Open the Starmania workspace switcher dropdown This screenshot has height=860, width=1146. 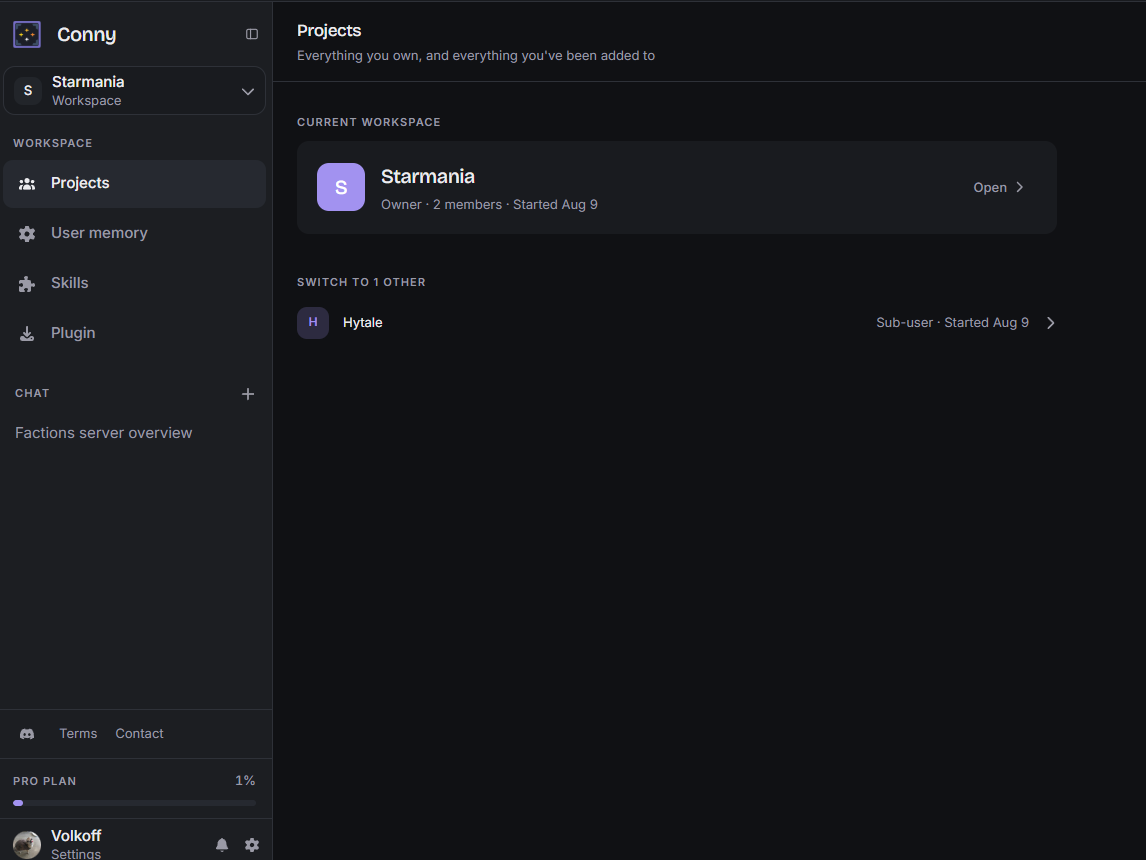tap(134, 91)
